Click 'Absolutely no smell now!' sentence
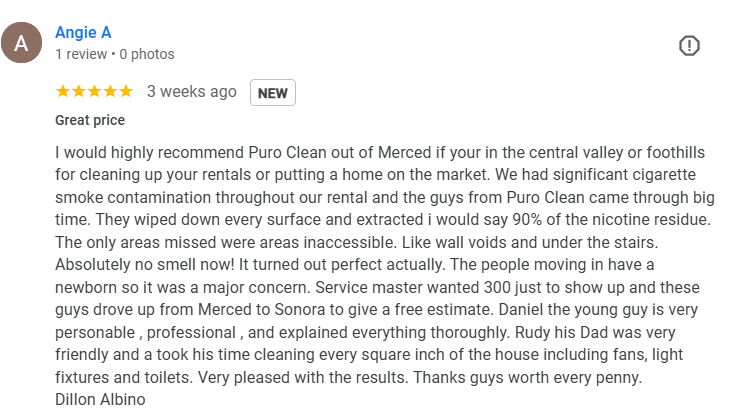 pyautogui.click(x=145, y=265)
